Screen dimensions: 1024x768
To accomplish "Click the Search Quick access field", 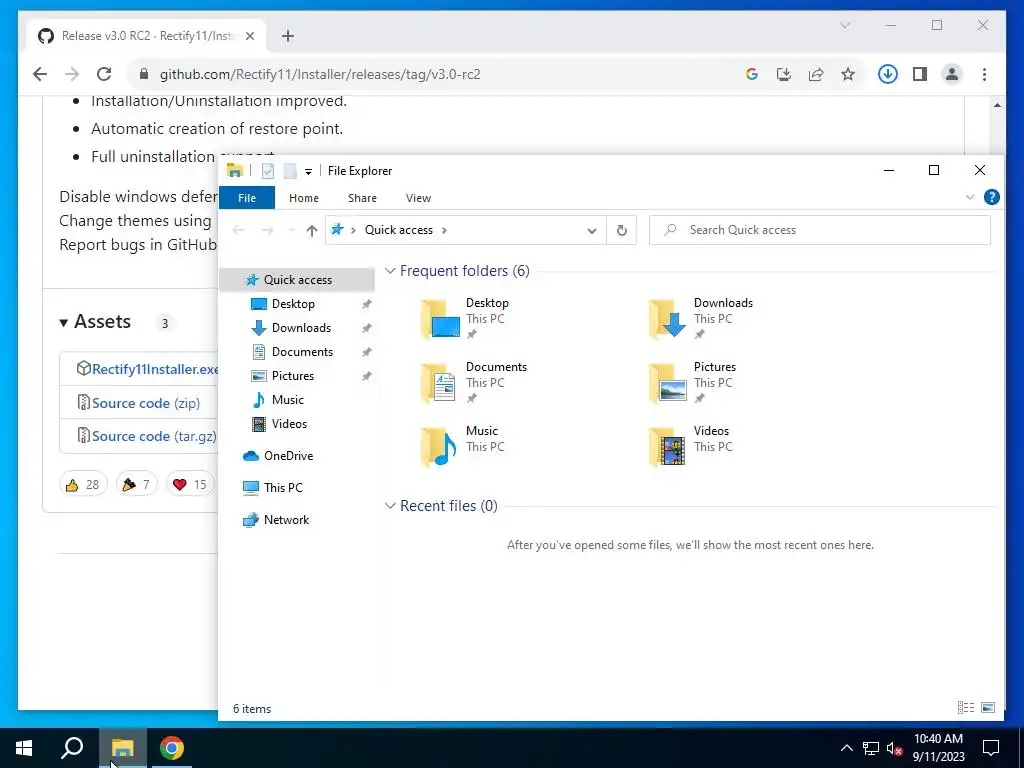I will [x=820, y=230].
